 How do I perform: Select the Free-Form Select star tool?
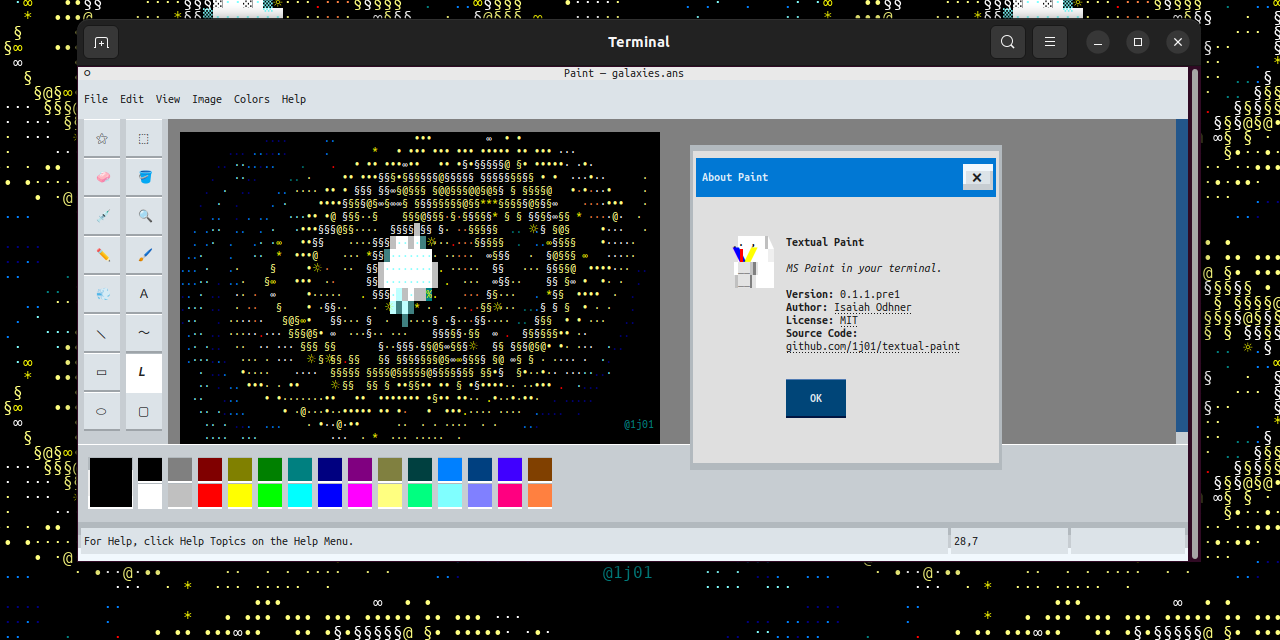click(102, 139)
